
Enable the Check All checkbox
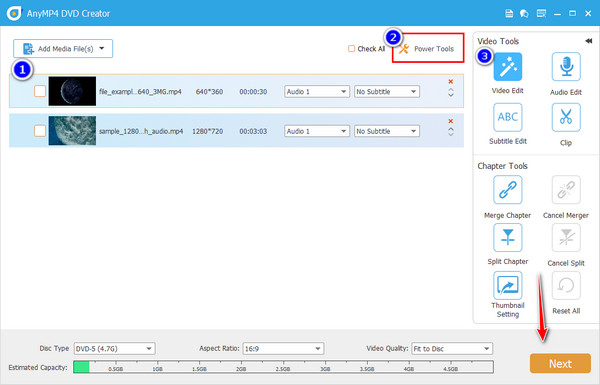pyautogui.click(x=351, y=49)
